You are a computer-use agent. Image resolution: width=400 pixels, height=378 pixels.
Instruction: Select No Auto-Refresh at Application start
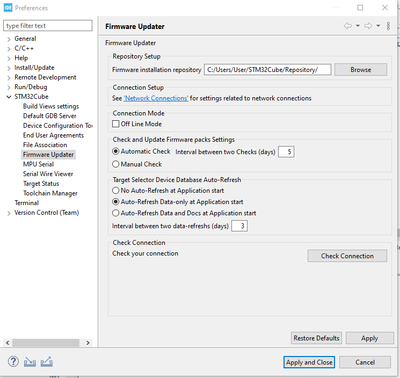click(x=116, y=191)
